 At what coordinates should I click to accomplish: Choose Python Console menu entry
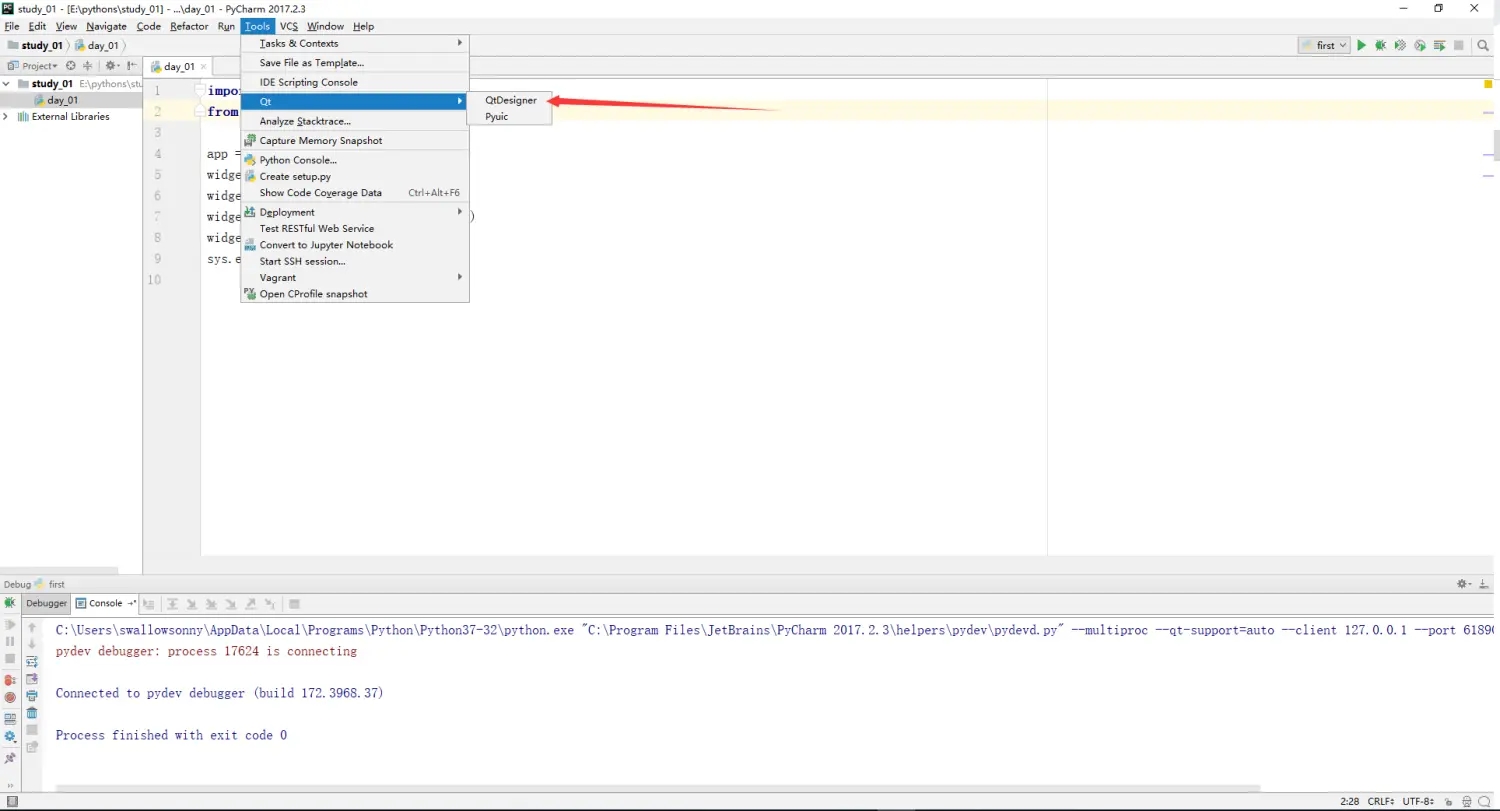click(x=355, y=160)
